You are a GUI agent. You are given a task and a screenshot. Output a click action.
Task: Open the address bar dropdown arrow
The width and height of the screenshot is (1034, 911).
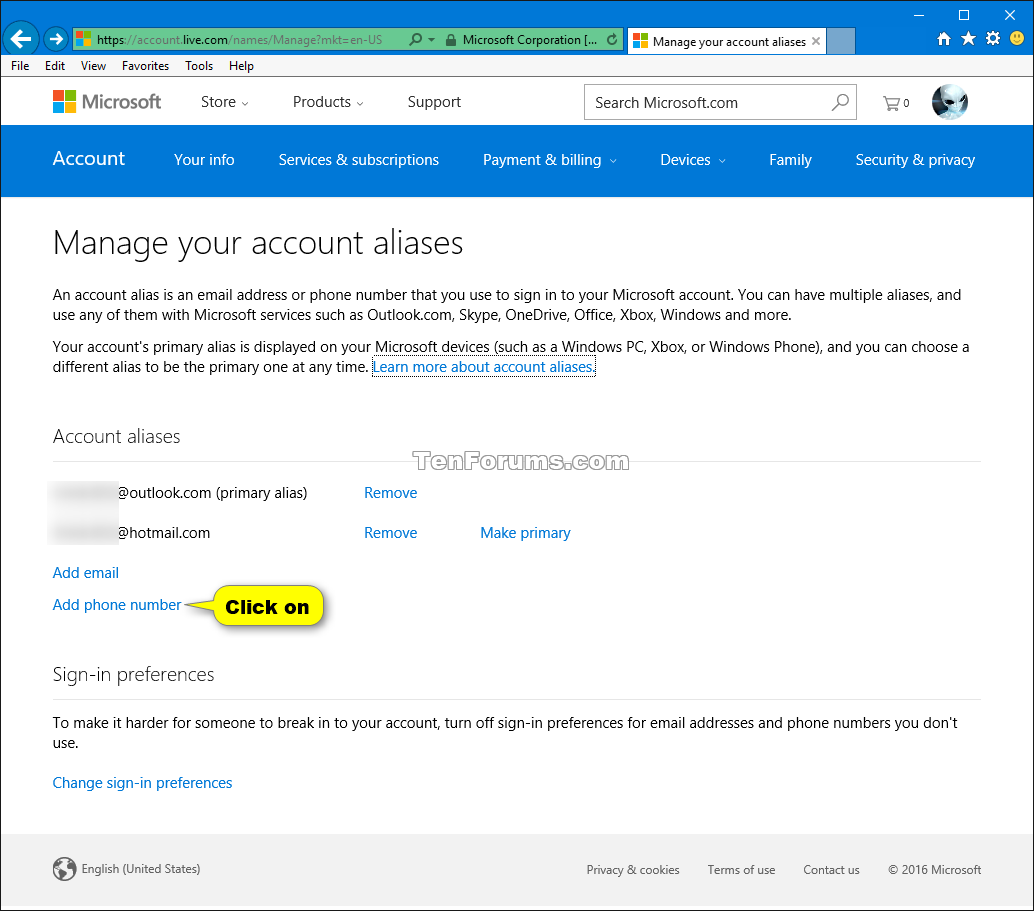point(431,40)
